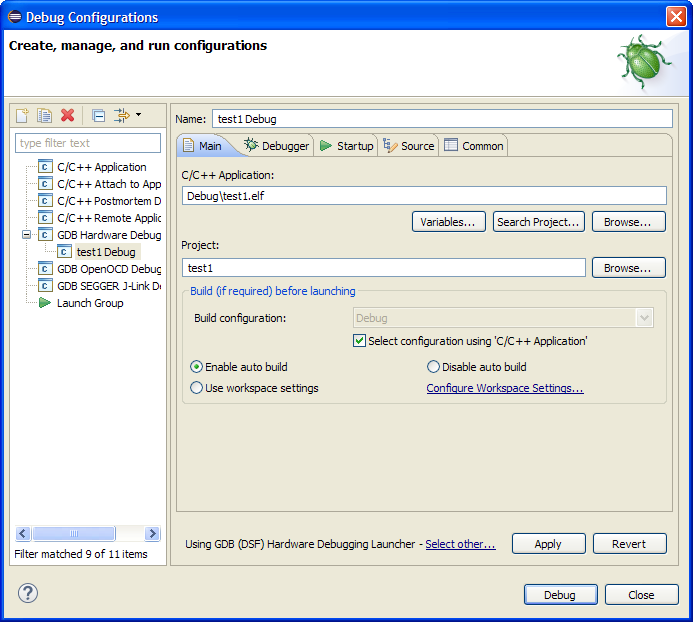This screenshot has height=622, width=693.
Task: Revert configuration changes
Action: point(629,544)
